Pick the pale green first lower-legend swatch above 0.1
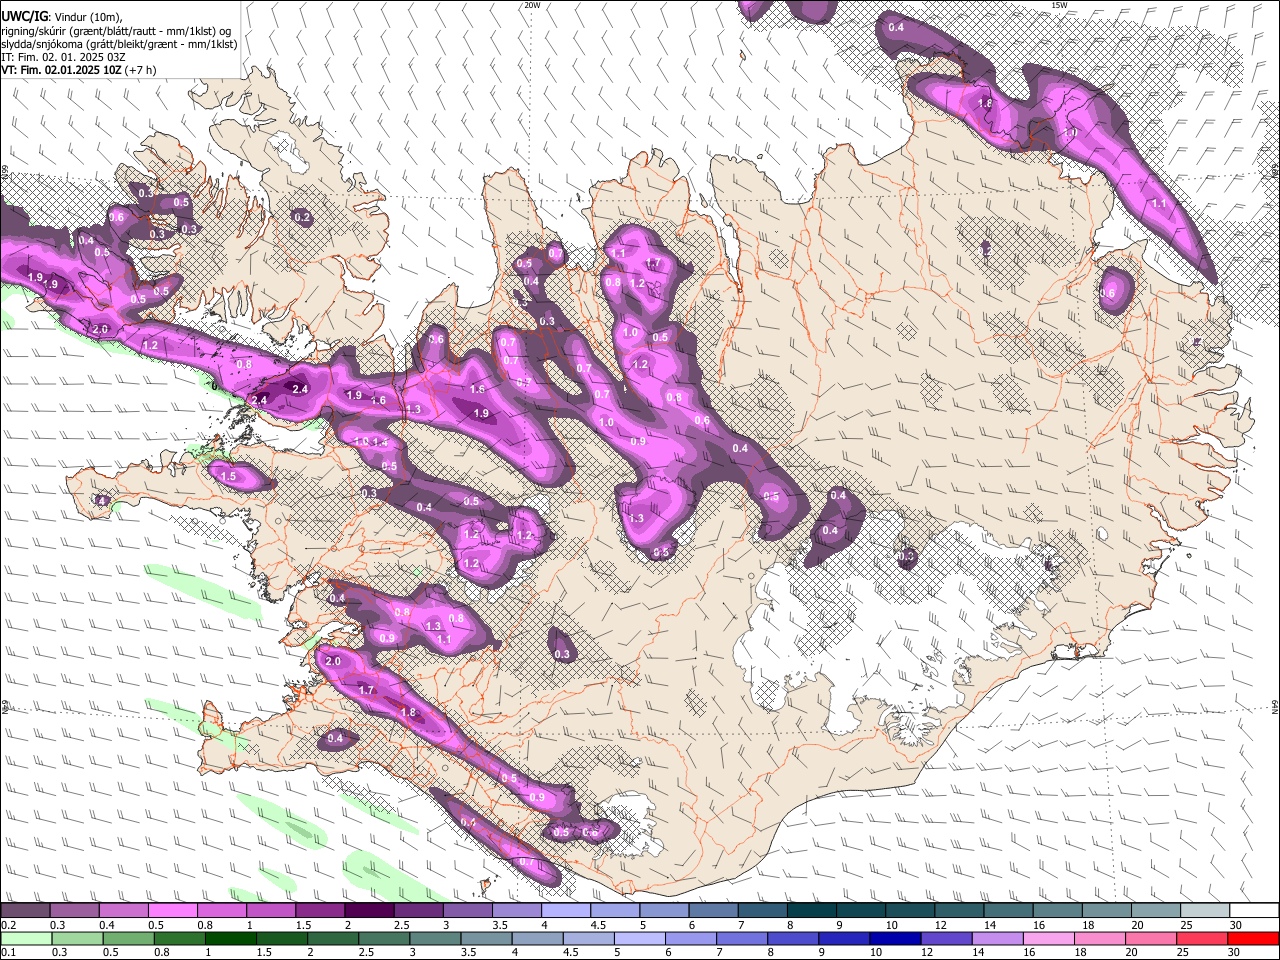The width and height of the screenshot is (1280, 960). point(26,938)
